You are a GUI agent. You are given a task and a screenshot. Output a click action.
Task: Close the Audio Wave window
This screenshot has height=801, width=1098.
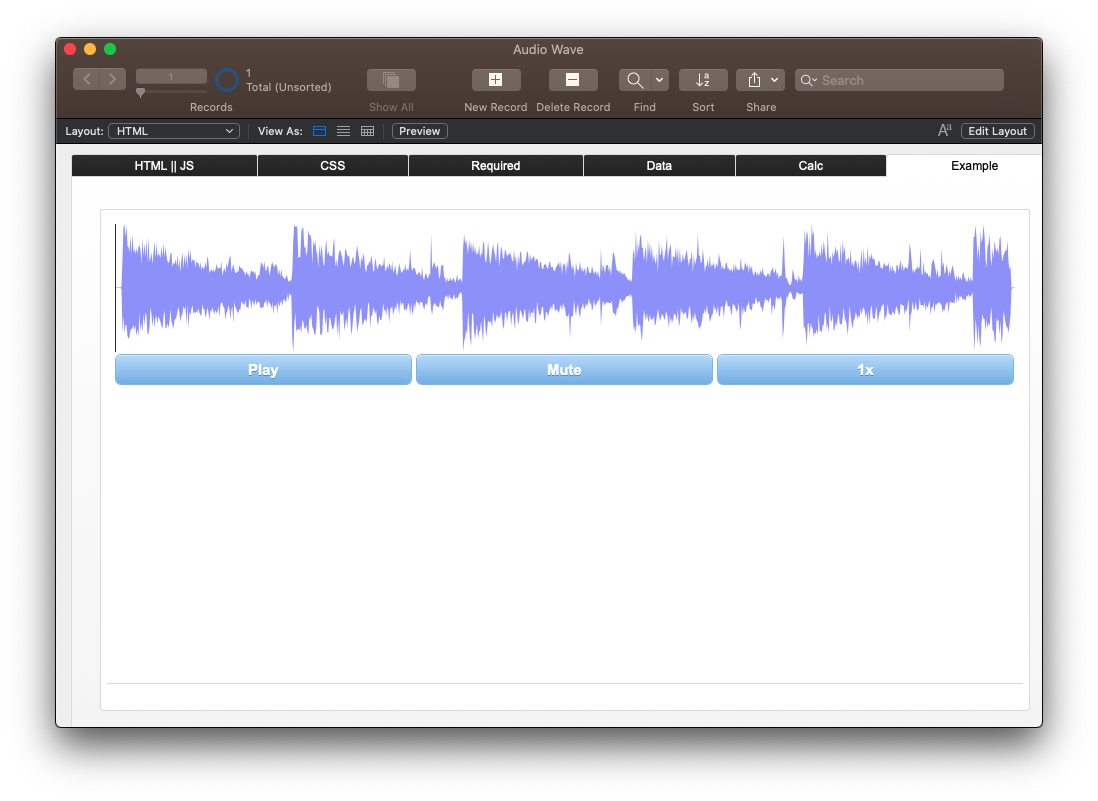pyautogui.click(x=70, y=49)
